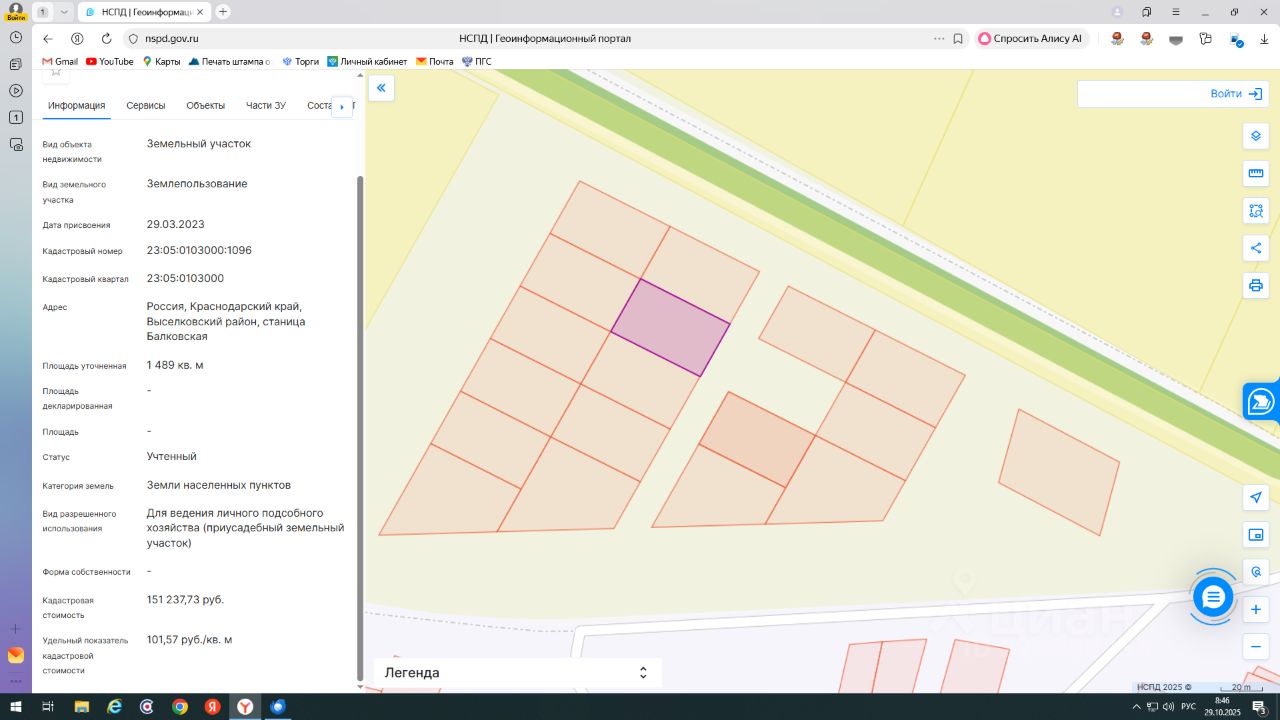Image resolution: width=1280 pixels, height=720 pixels.
Task: Switch to the Части ЗУ tab
Action: click(266, 106)
